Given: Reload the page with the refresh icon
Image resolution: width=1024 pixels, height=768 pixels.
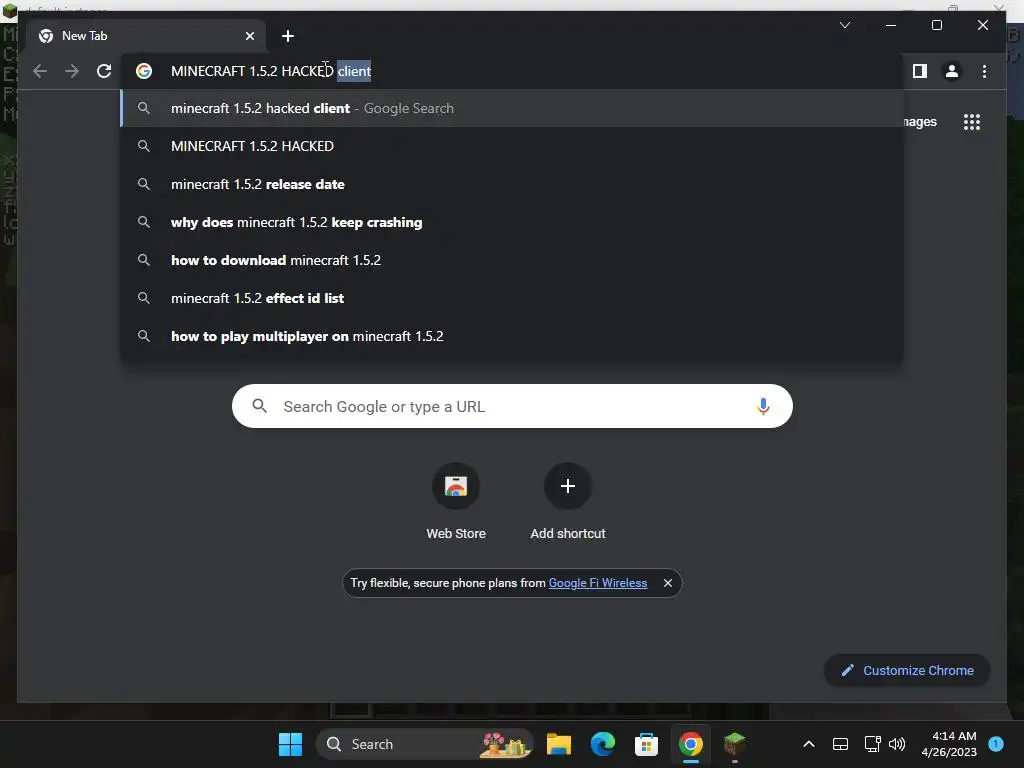Looking at the screenshot, I should [104, 71].
